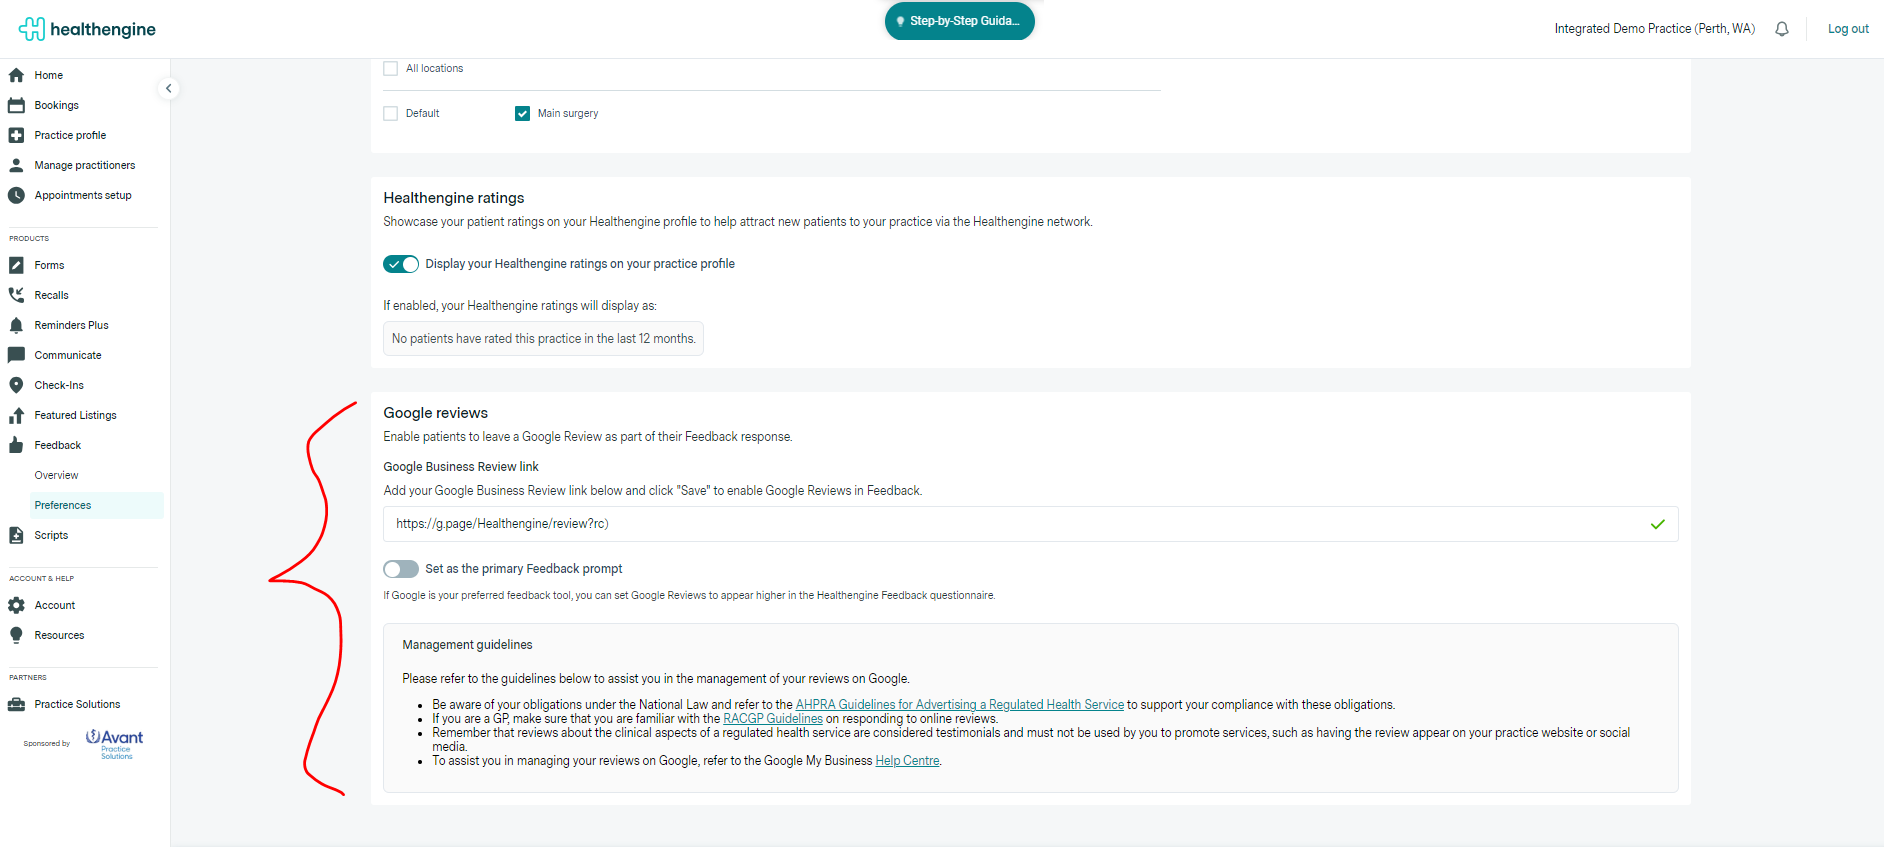1884x847 pixels.
Task: Open the AHPRA Guidelines for Advertising link
Action: (959, 705)
